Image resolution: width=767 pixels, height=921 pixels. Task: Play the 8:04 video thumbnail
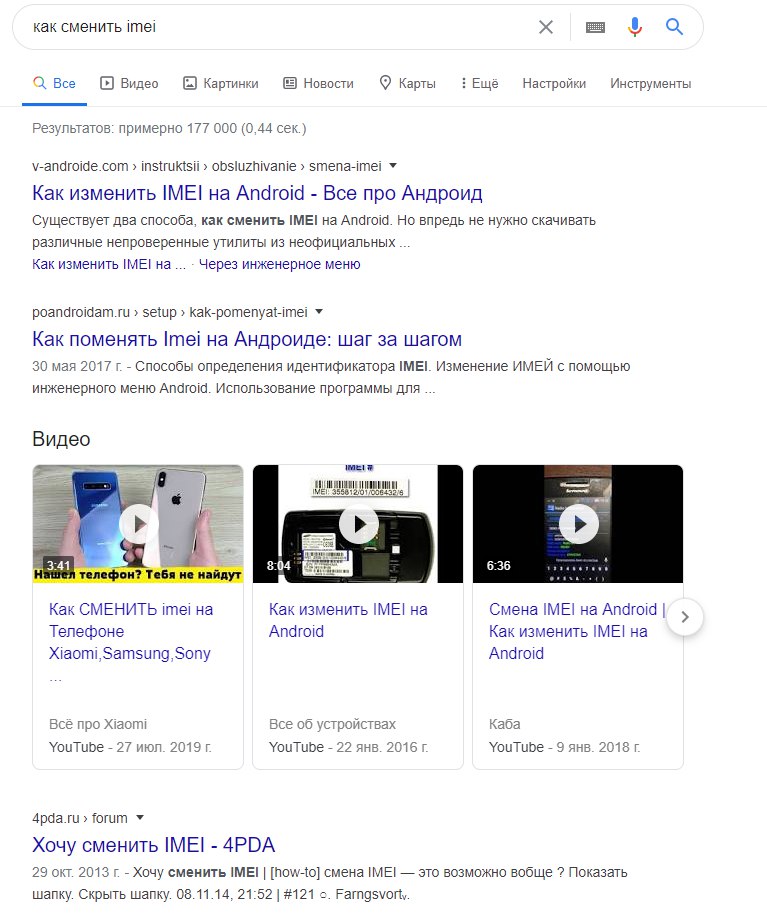(358, 524)
